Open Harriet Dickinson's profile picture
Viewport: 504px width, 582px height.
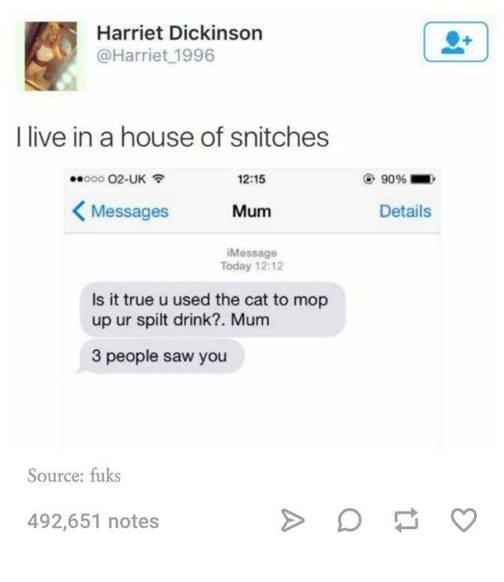tap(51, 56)
